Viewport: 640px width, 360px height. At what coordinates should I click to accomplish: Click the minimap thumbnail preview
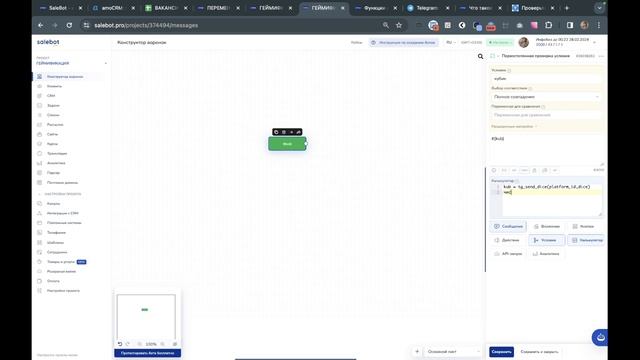[x=146, y=317]
